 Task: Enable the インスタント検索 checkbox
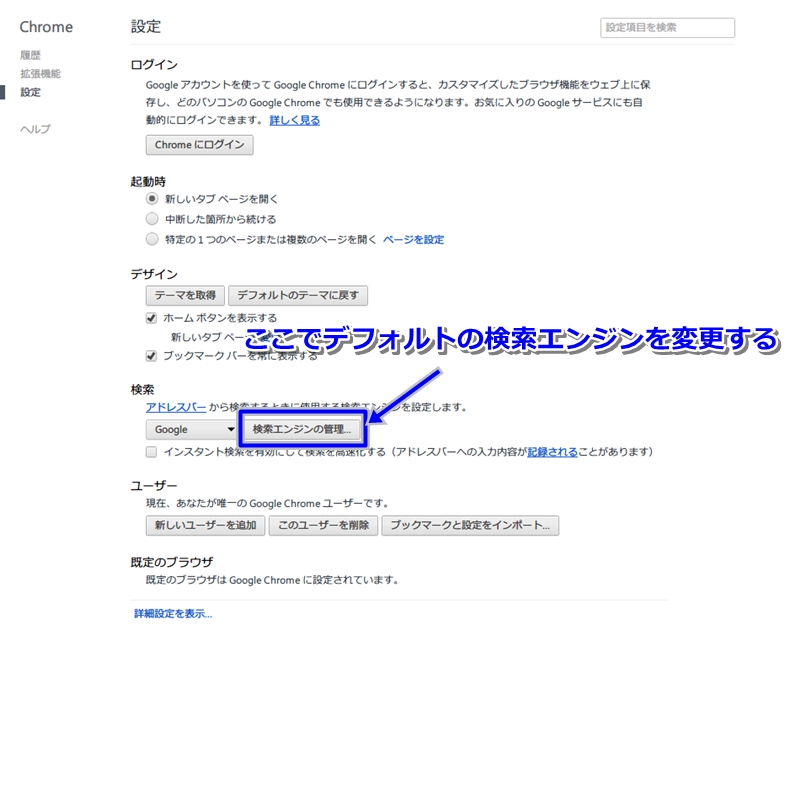tap(151, 452)
